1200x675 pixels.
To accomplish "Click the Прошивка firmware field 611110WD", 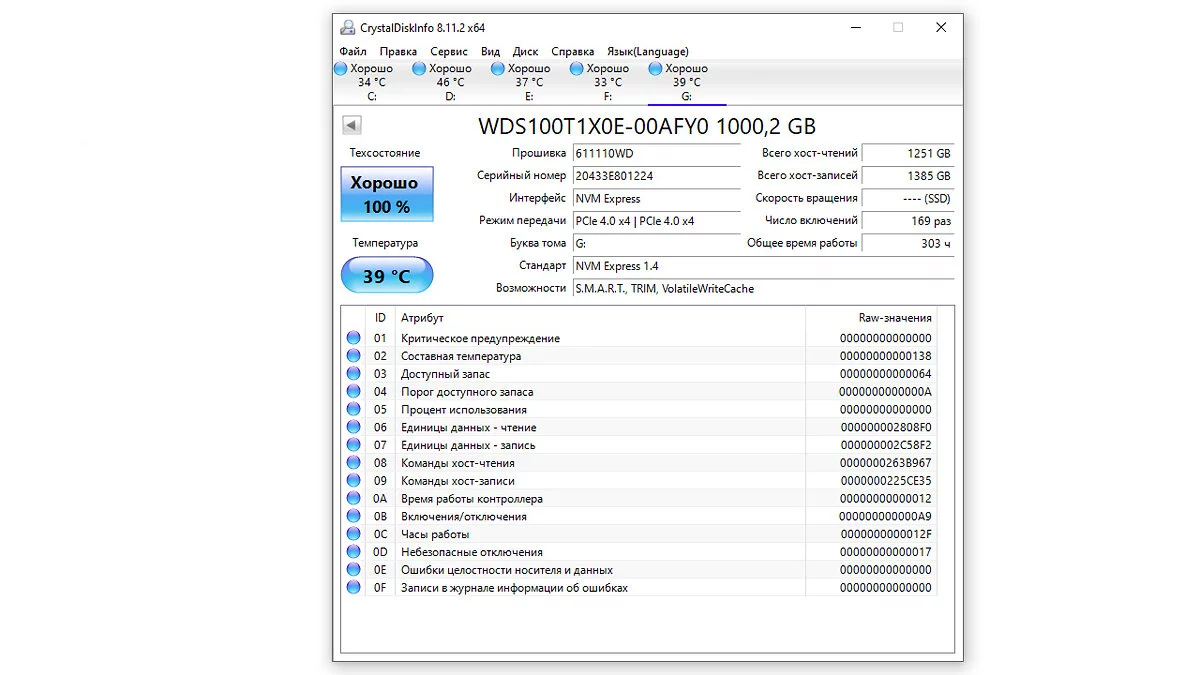I will pyautogui.click(x=655, y=154).
